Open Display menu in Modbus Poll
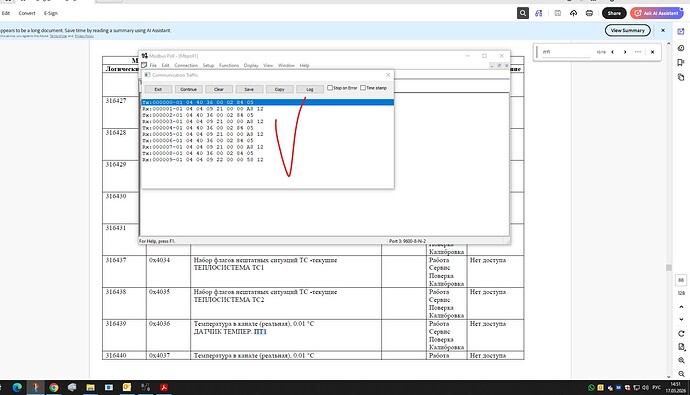The width and height of the screenshot is (690, 395). click(x=251, y=65)
